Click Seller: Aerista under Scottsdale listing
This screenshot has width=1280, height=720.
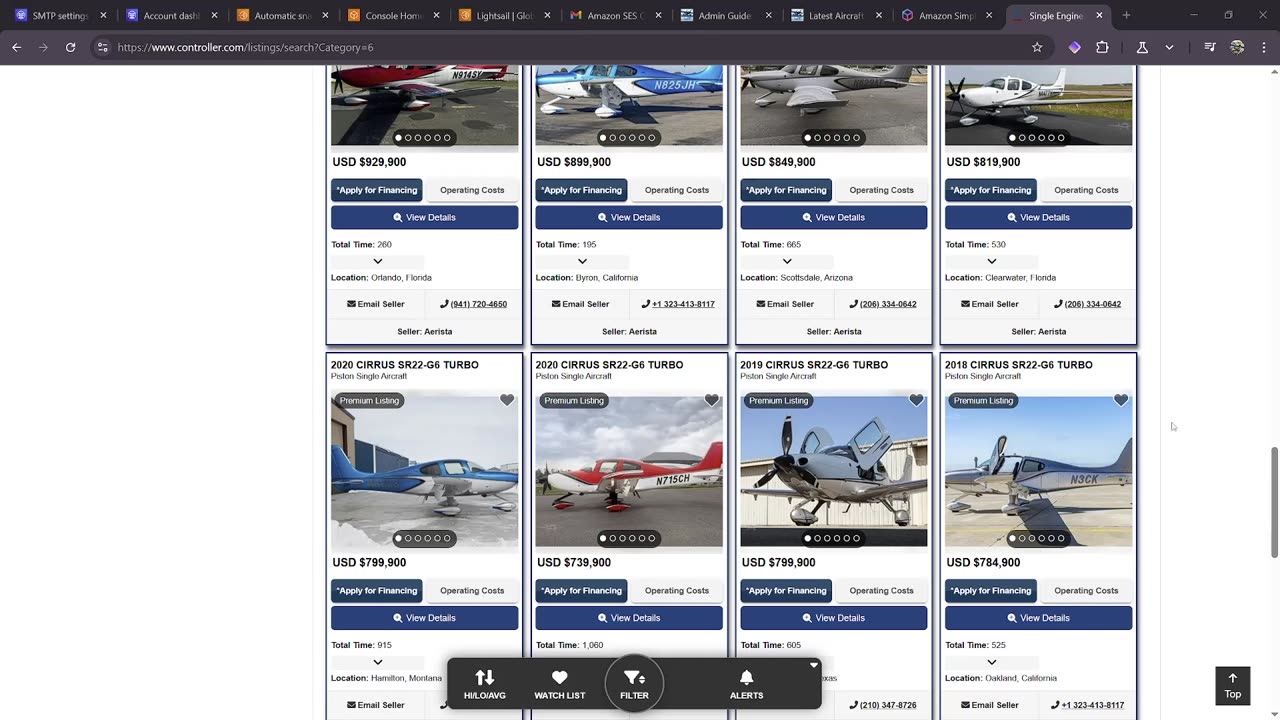834,332
